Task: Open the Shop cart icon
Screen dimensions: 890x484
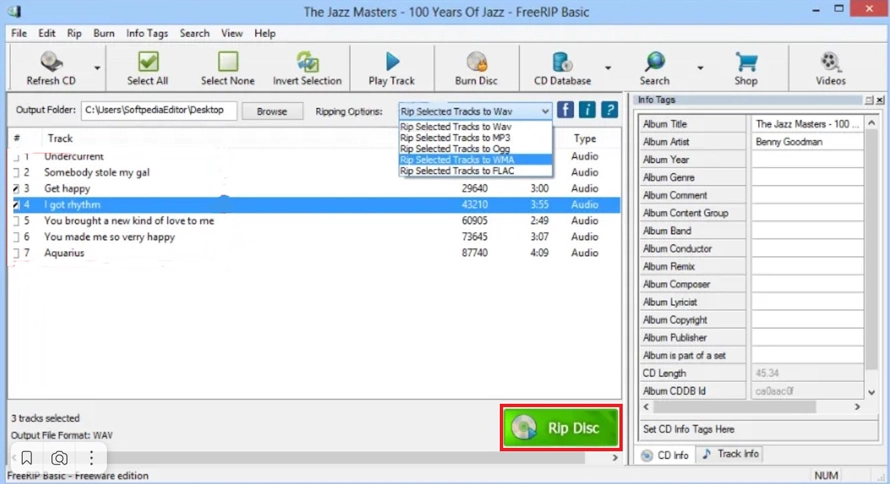Action: point(746,61)
